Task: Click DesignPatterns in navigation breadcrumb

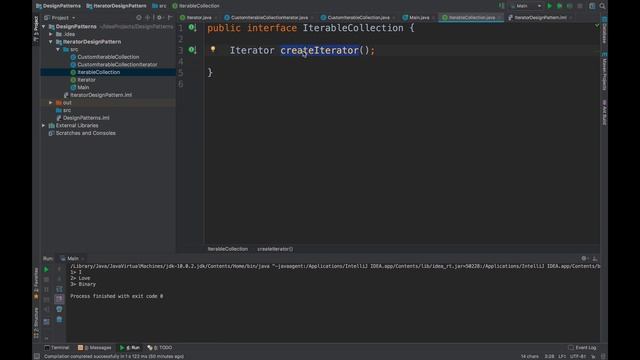Action: [58, 6]
